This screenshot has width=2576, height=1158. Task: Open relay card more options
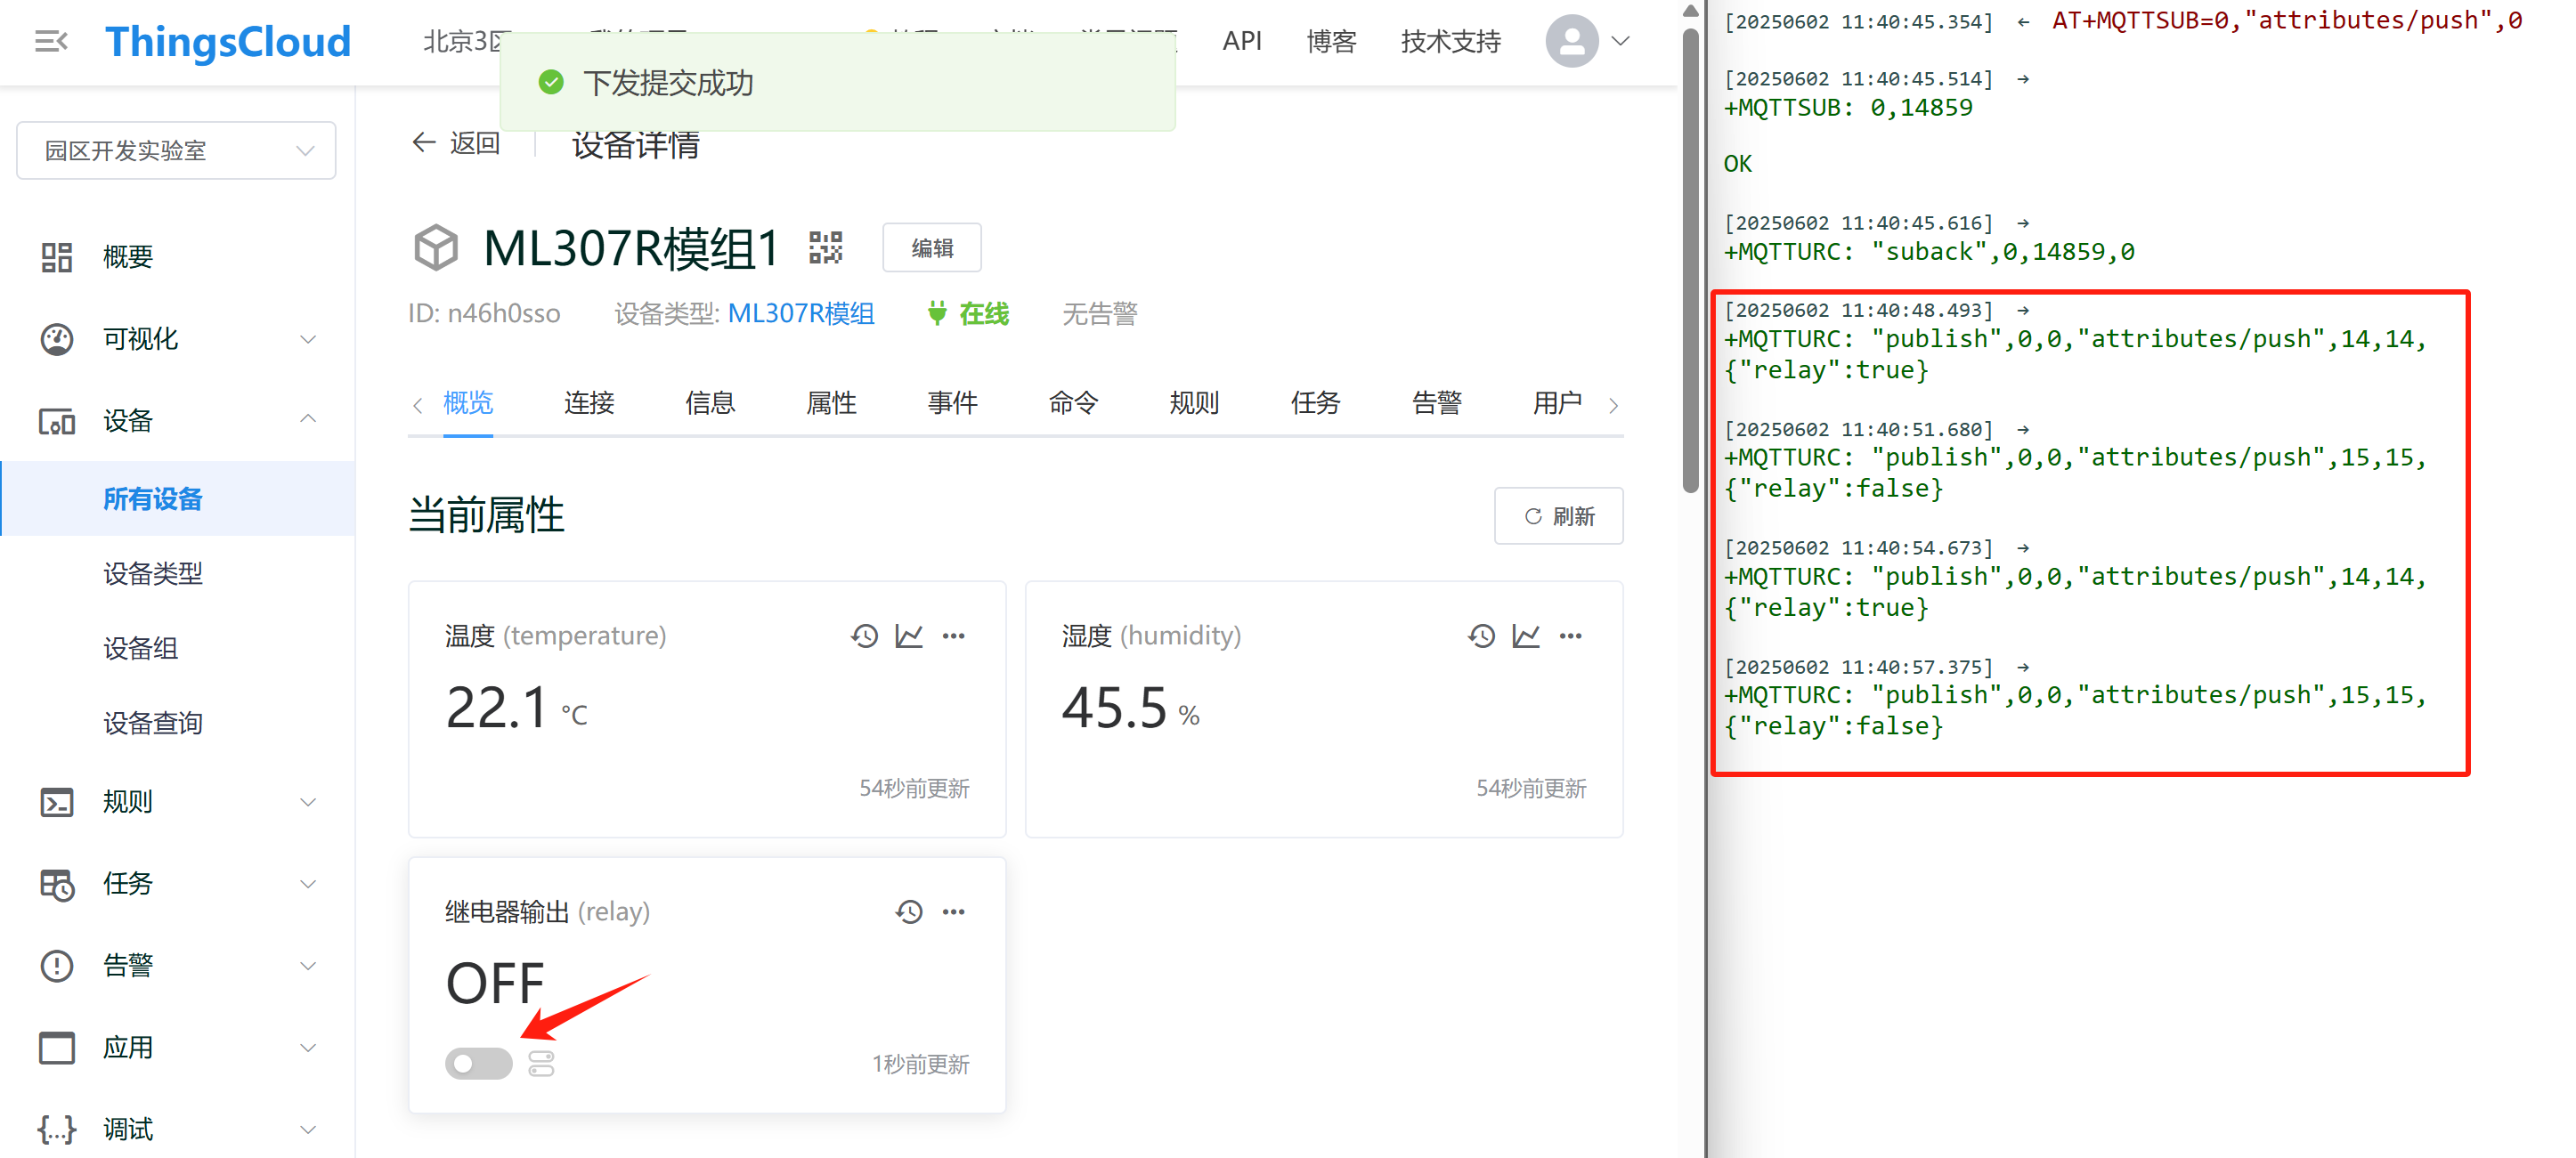[954, 912]
